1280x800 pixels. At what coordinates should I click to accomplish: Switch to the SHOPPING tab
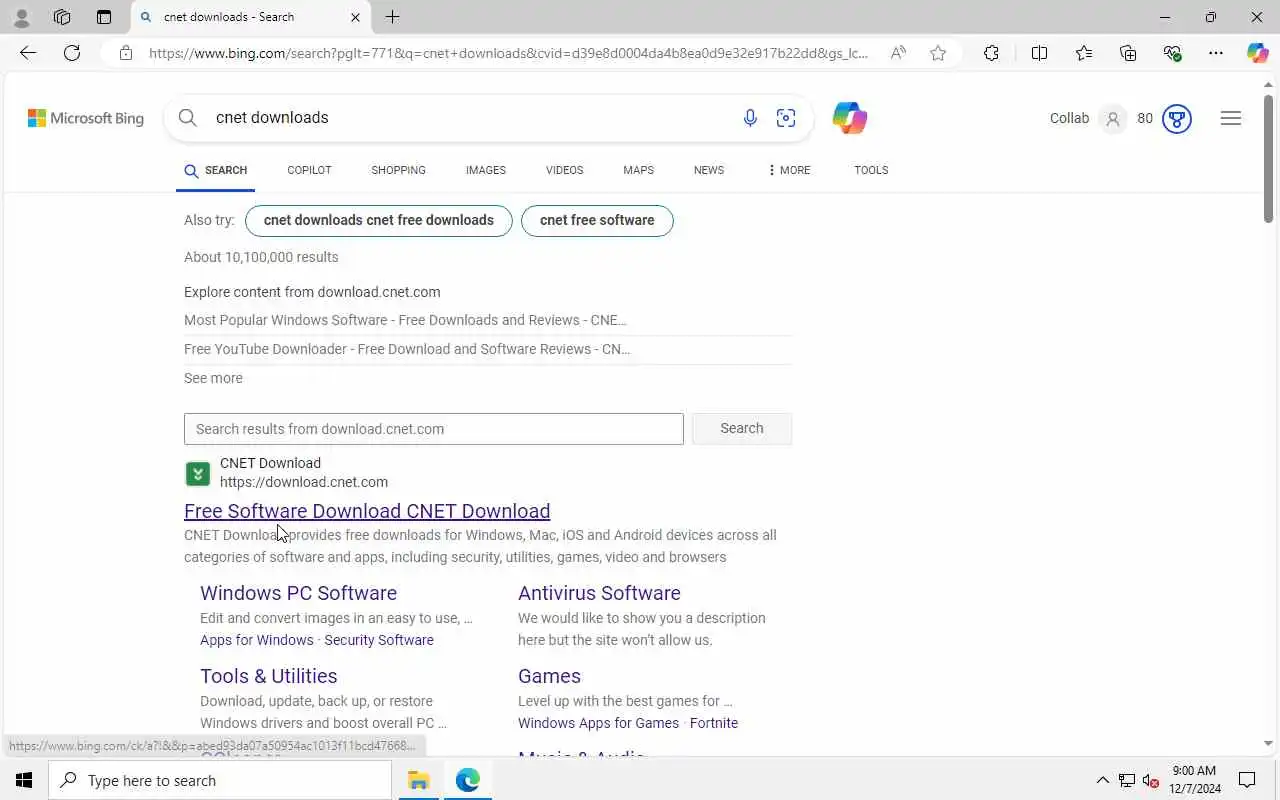398,170
